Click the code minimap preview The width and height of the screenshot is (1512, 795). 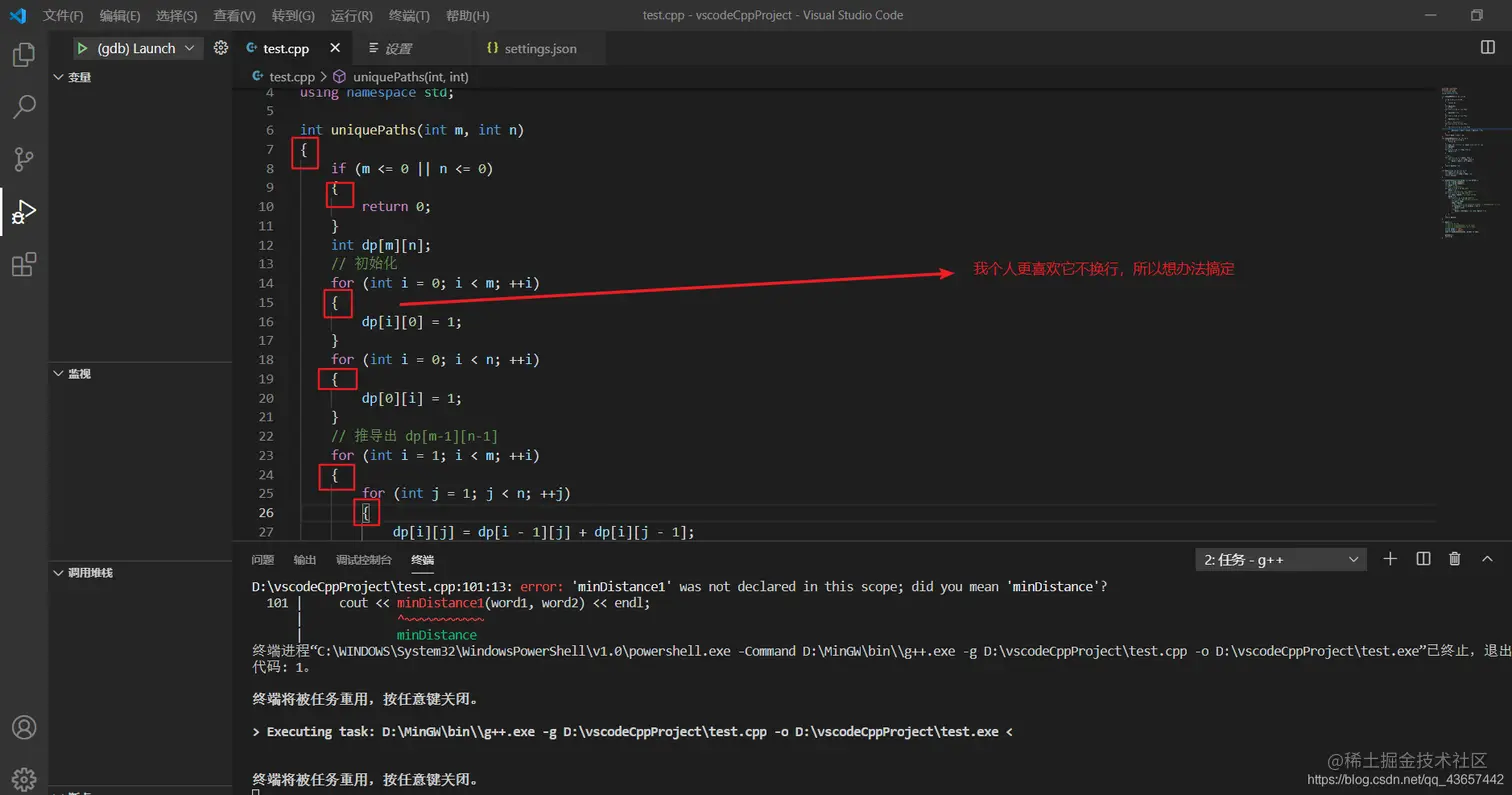(1475, 162)
